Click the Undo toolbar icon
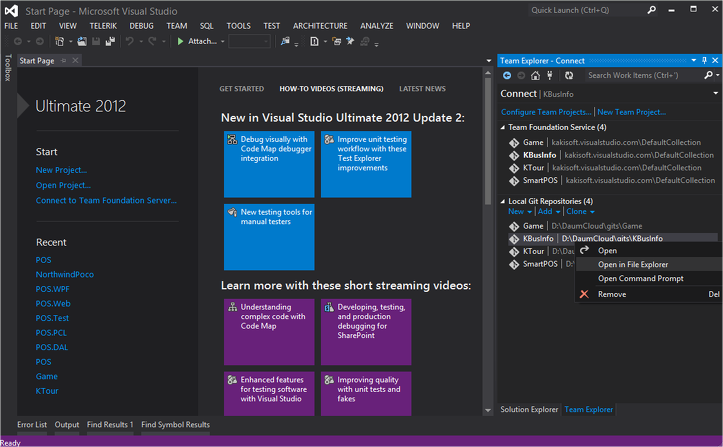The width and height of the screenshot is (723, 447). click(130, 42)
